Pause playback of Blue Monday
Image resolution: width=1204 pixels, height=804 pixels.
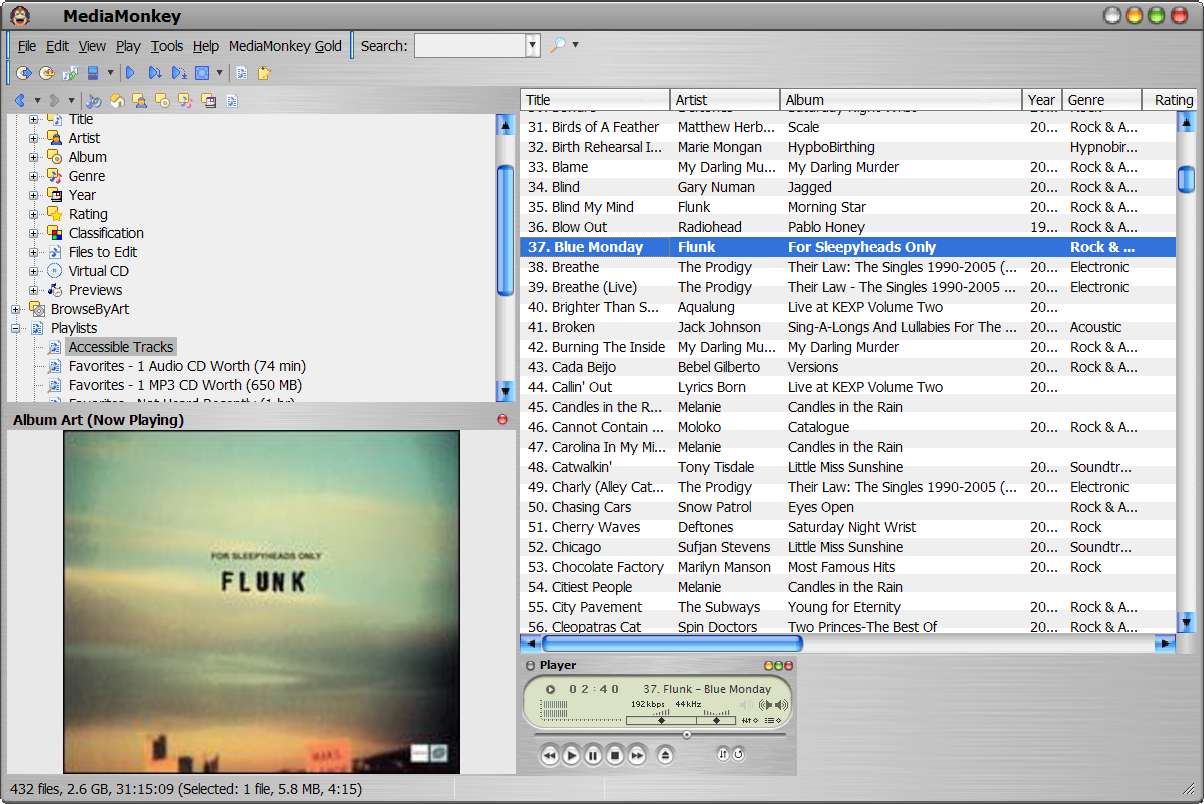pyautogui.click(x=592, y=755)
